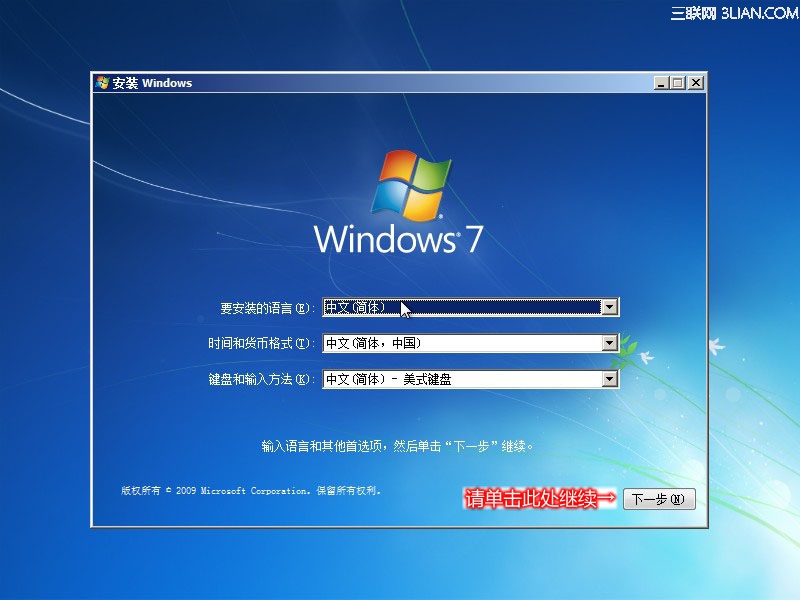800x600 pixels.
Task: Select the 中文(简体) language combo box field
Action: click(470, 307)
